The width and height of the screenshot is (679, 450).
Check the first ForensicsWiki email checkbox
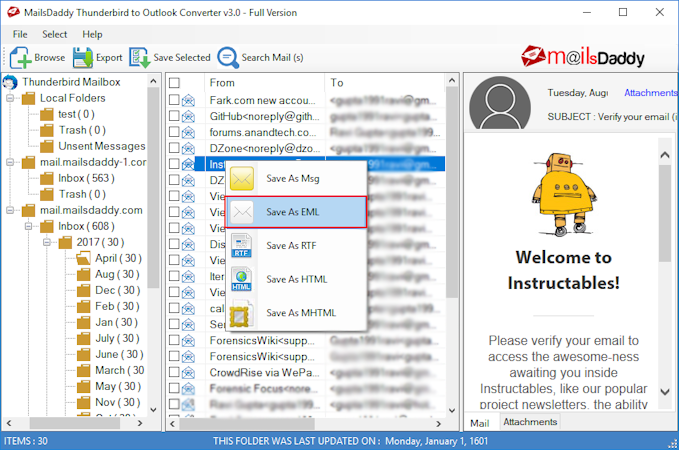pos(174,340)
